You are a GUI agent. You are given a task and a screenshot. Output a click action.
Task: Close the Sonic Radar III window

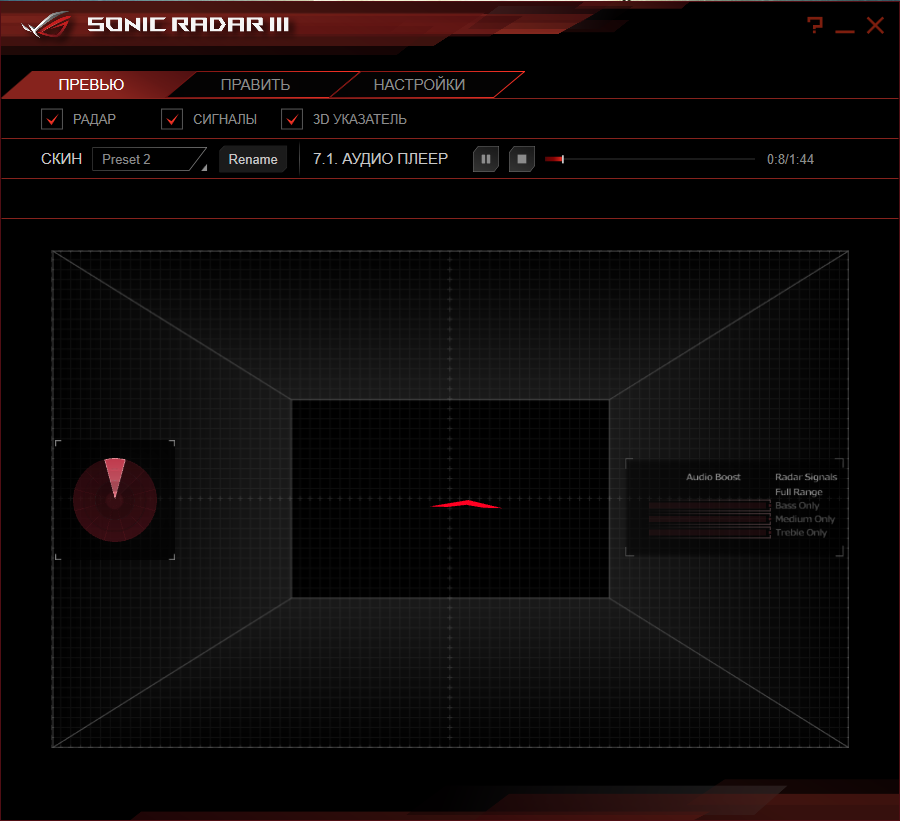coord(875,25)
